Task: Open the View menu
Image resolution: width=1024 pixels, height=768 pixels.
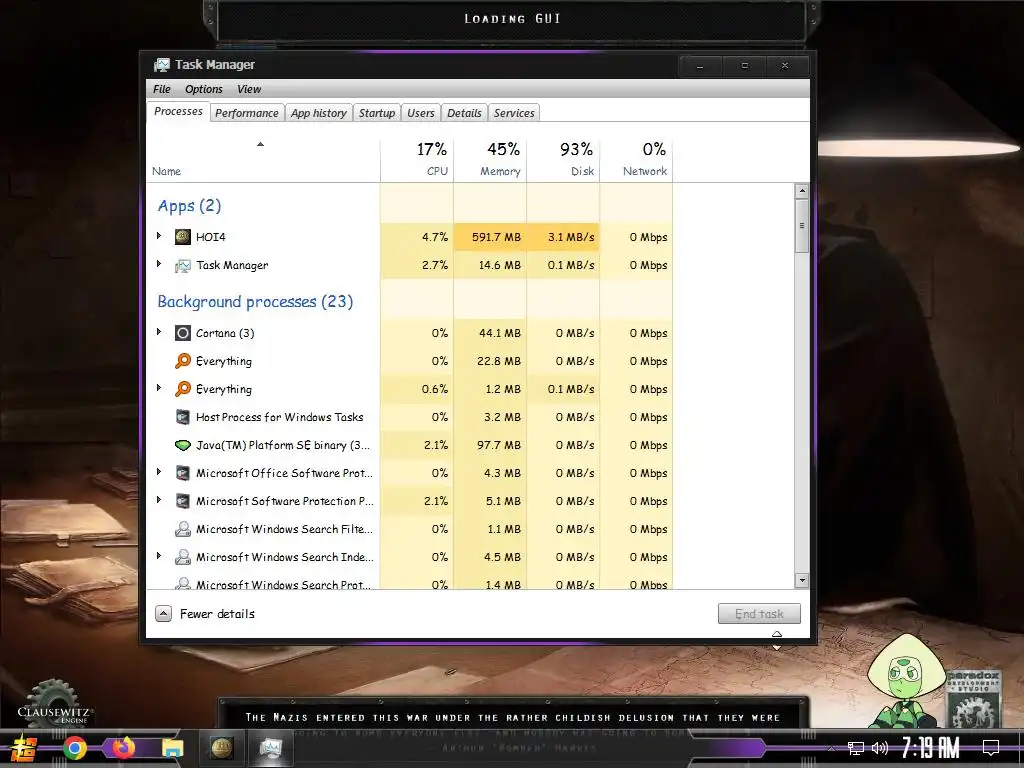Action: (249, 89)
